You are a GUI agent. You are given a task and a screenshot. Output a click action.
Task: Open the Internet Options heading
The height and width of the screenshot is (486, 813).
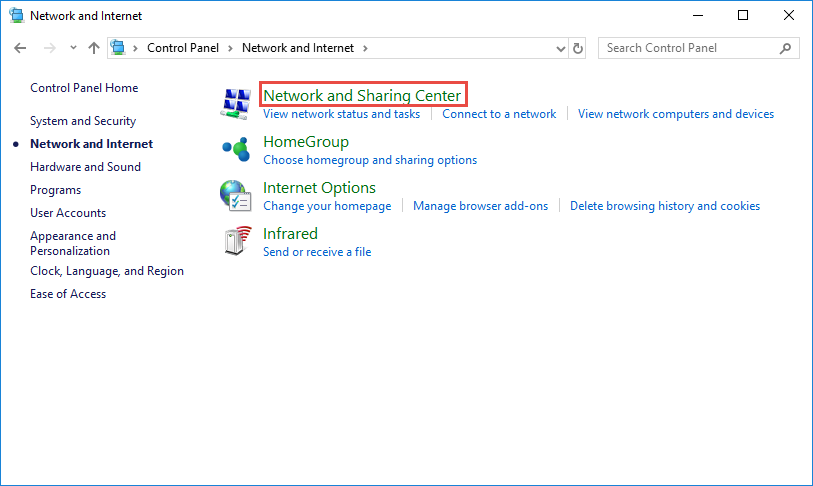tap(319, 187)
